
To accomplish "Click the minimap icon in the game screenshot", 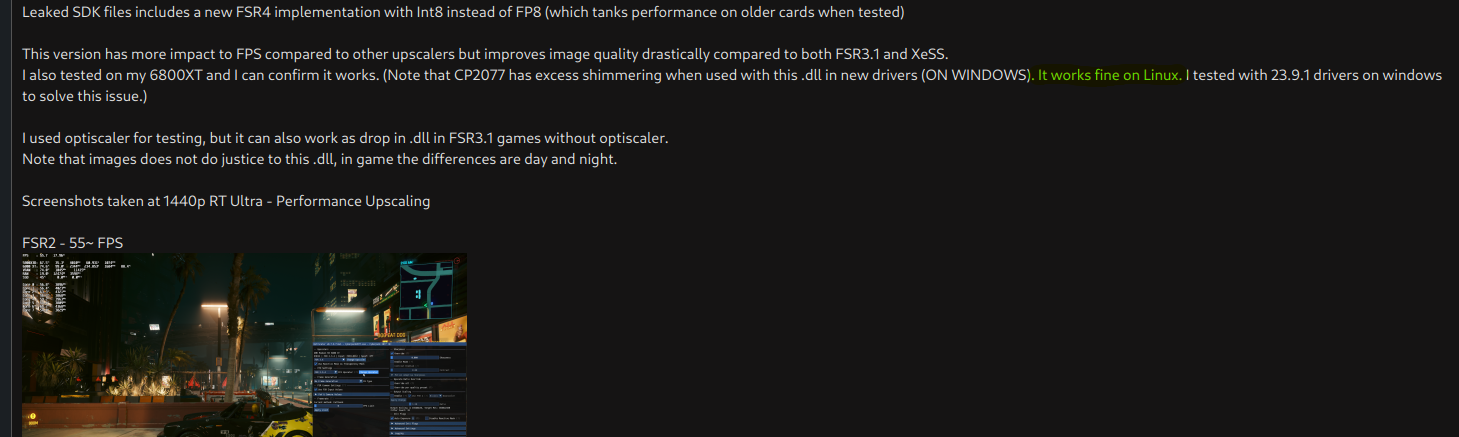I will tap(426, 291).
